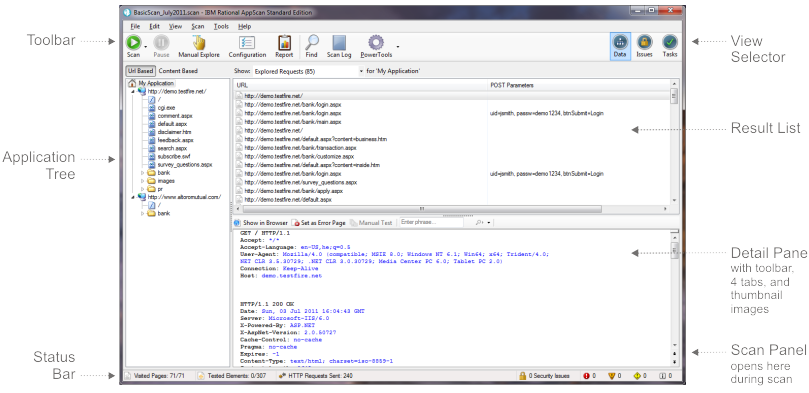Switch to the Data view
Image resolution: width=809 pixels, height=393 pixels.
coord(620,46)
